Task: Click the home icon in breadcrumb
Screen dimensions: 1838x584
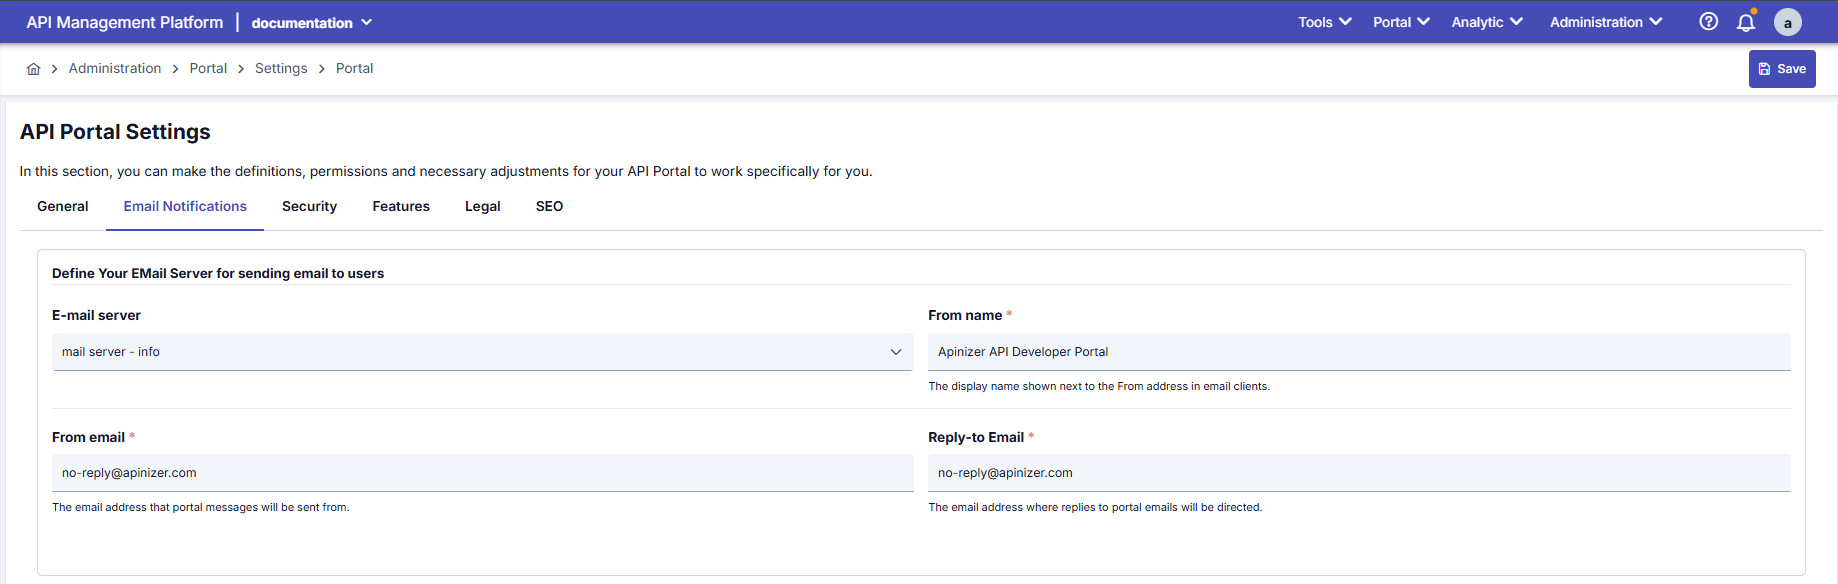Action: point(33,69)
